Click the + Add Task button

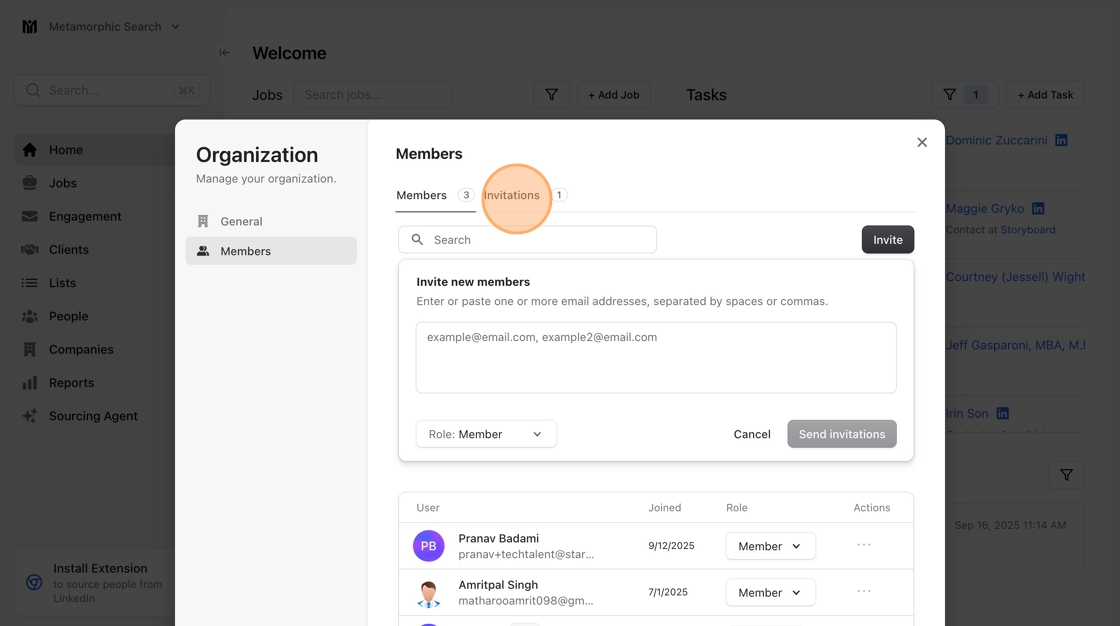(1045, 95)
